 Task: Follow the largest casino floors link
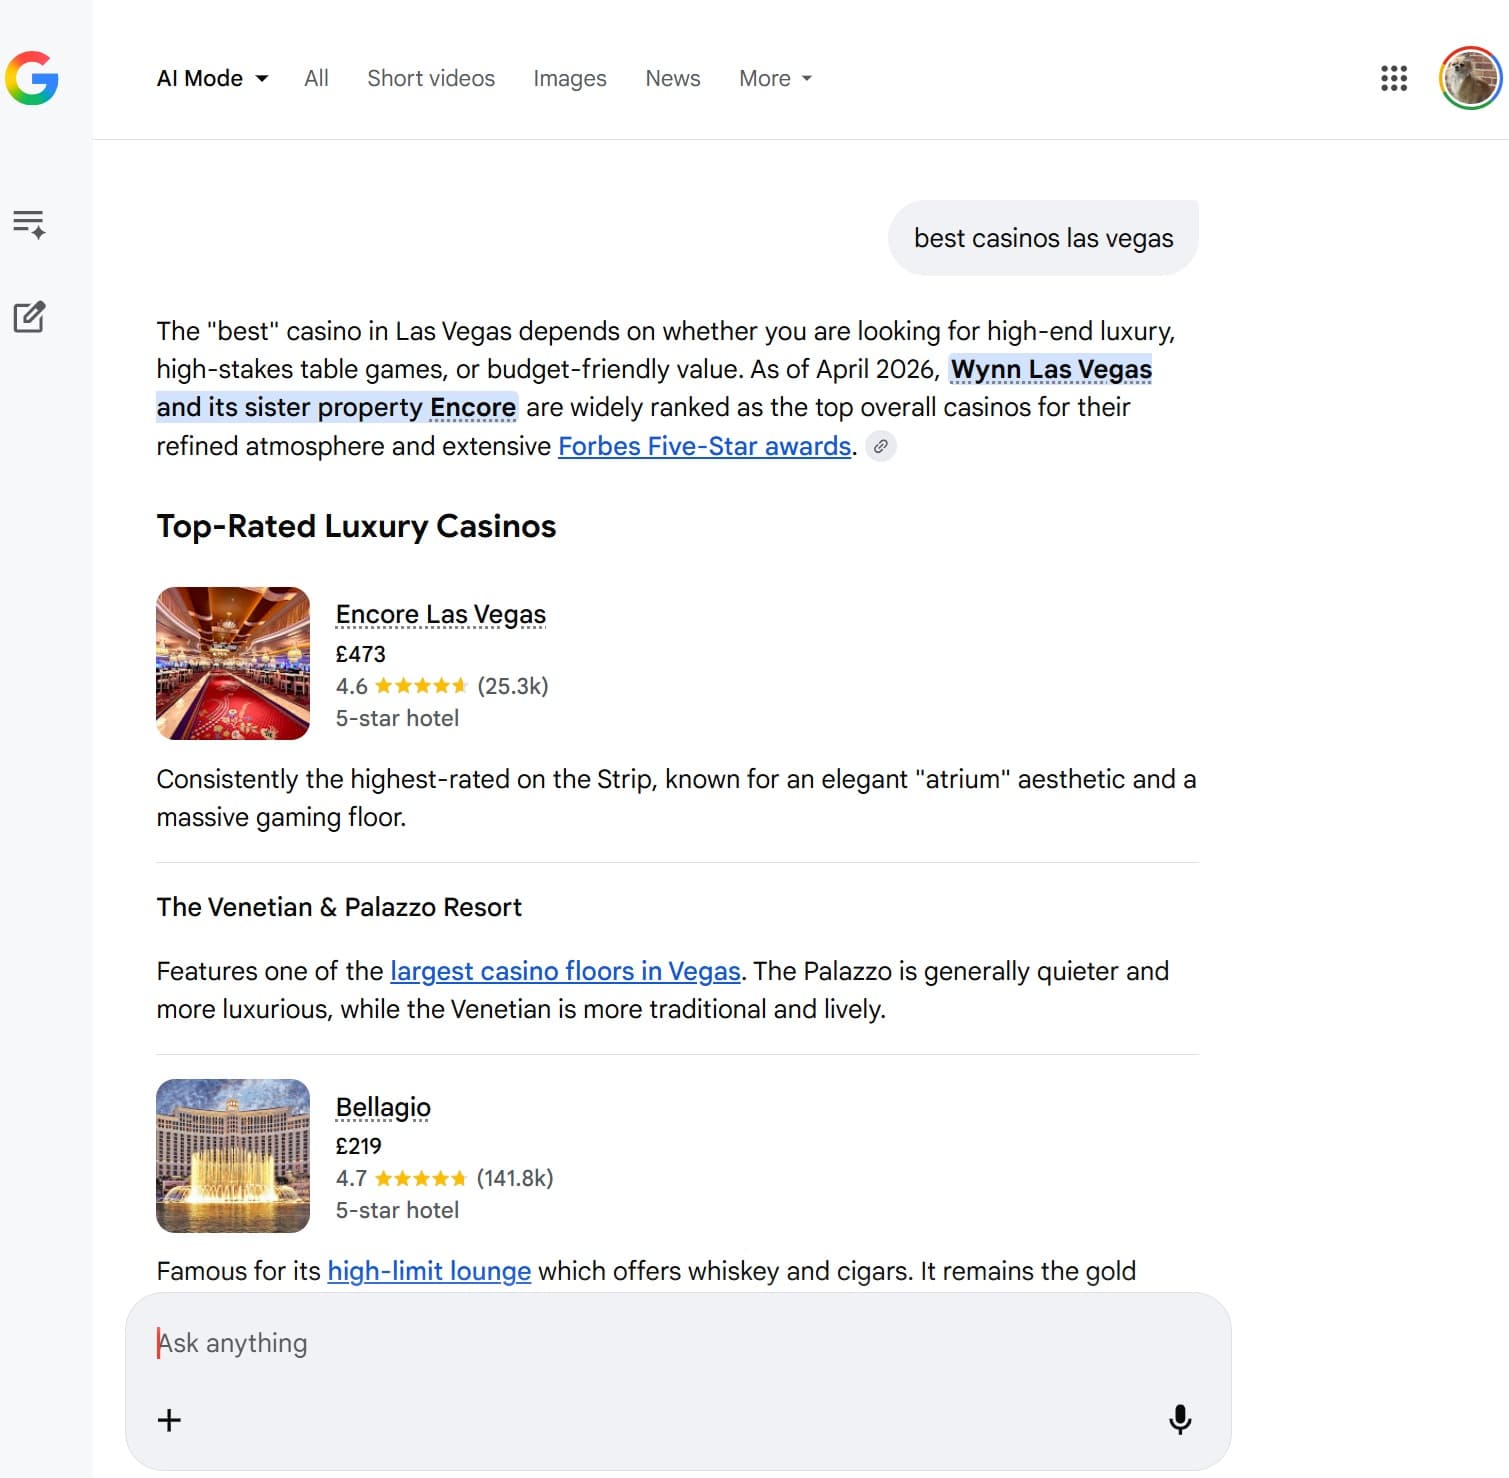(565, 971)
